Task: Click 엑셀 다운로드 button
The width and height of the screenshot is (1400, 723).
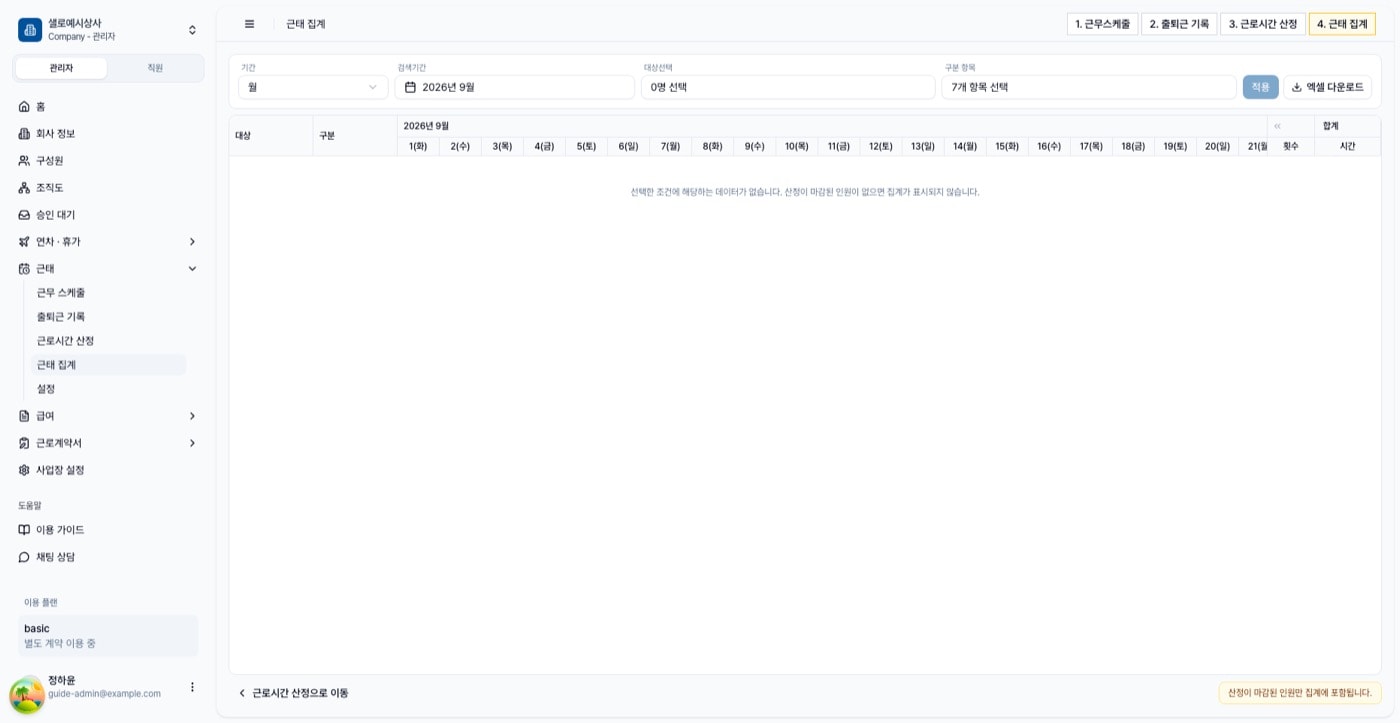Action: [x=1327, y=87]
